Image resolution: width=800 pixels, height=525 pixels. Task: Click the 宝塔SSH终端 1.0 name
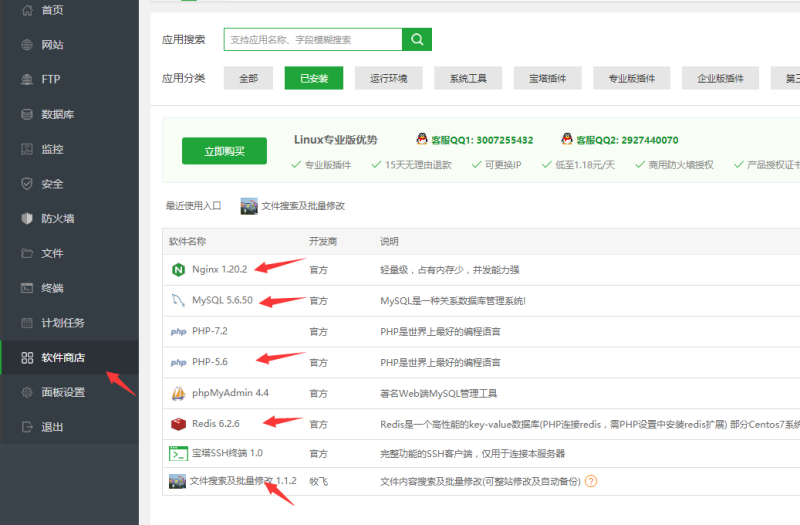(x=227, y=453)
